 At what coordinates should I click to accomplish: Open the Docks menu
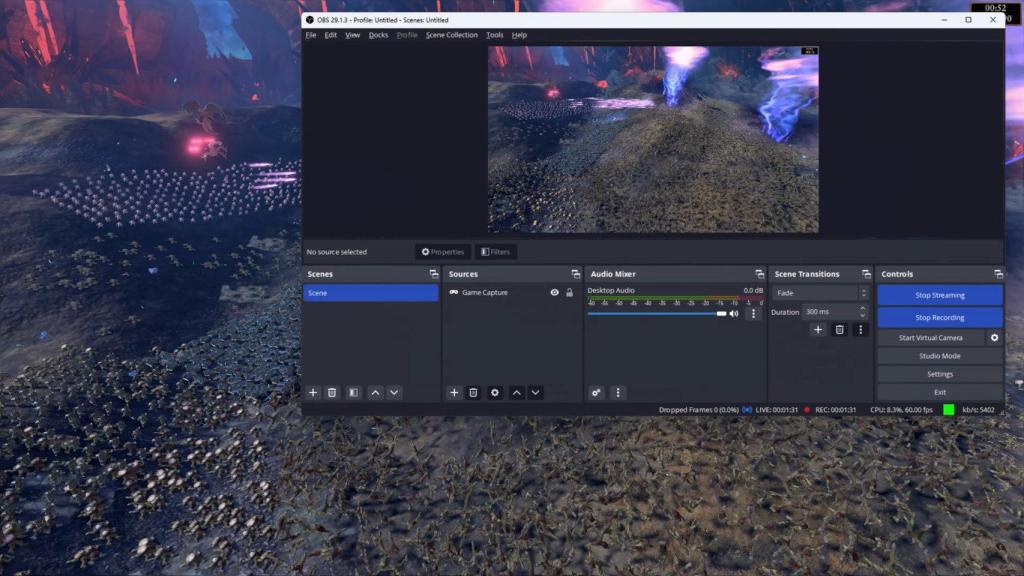click(x=378, y=35)
